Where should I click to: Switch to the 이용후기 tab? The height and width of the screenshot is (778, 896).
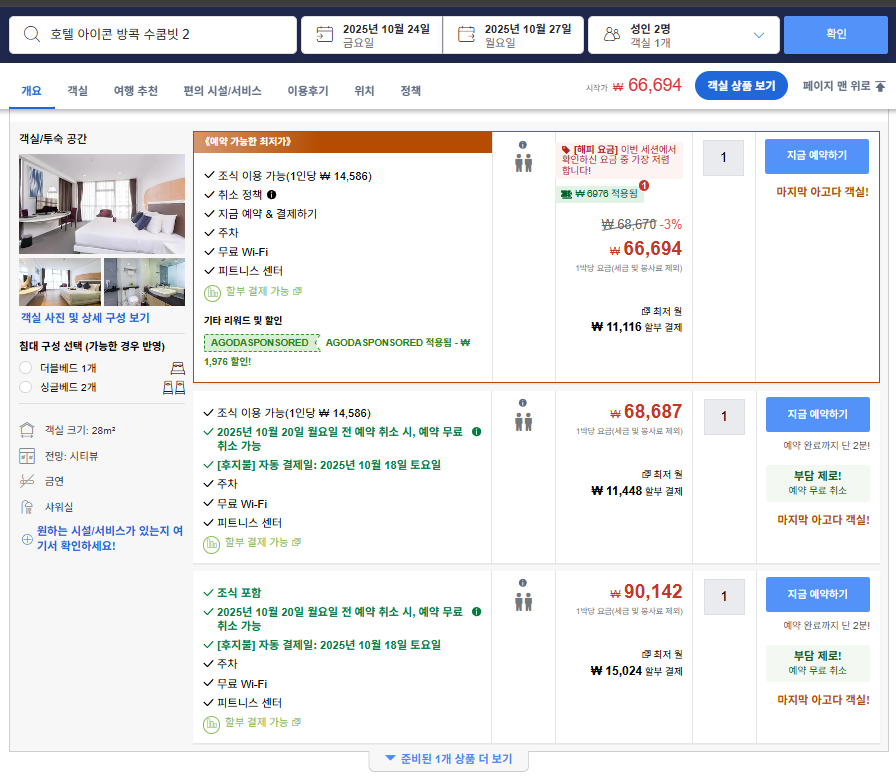[307, 91]
